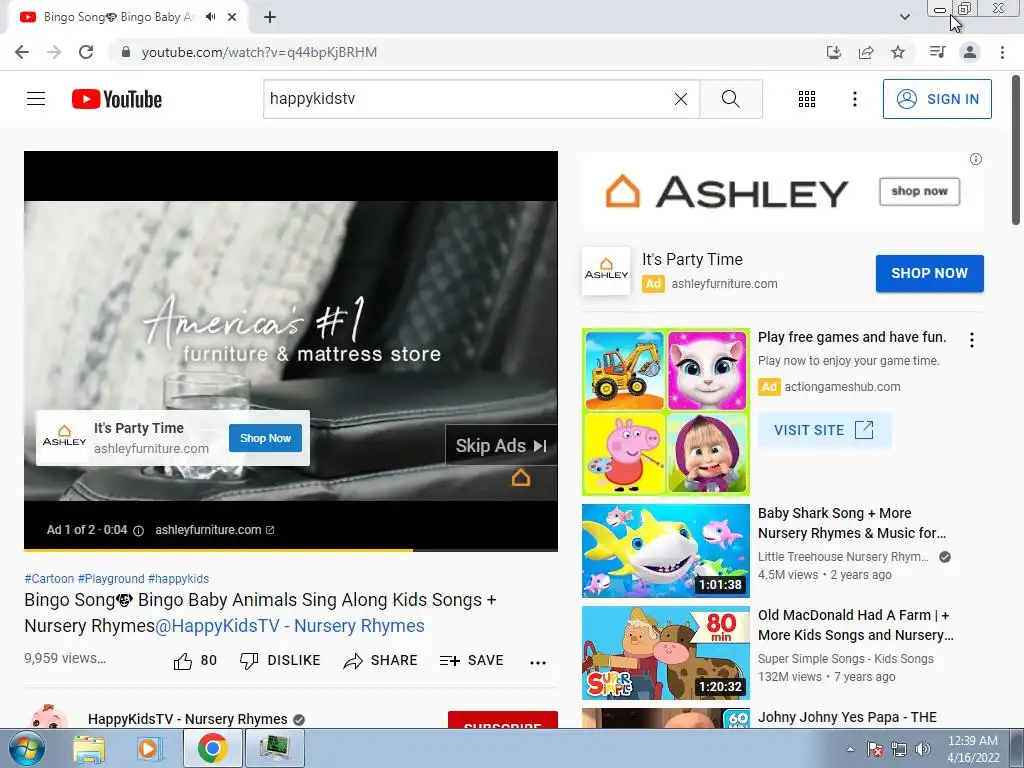The image size is (1024, 768).
Task: Go back in browser history
Action: (x=22, y=52)
